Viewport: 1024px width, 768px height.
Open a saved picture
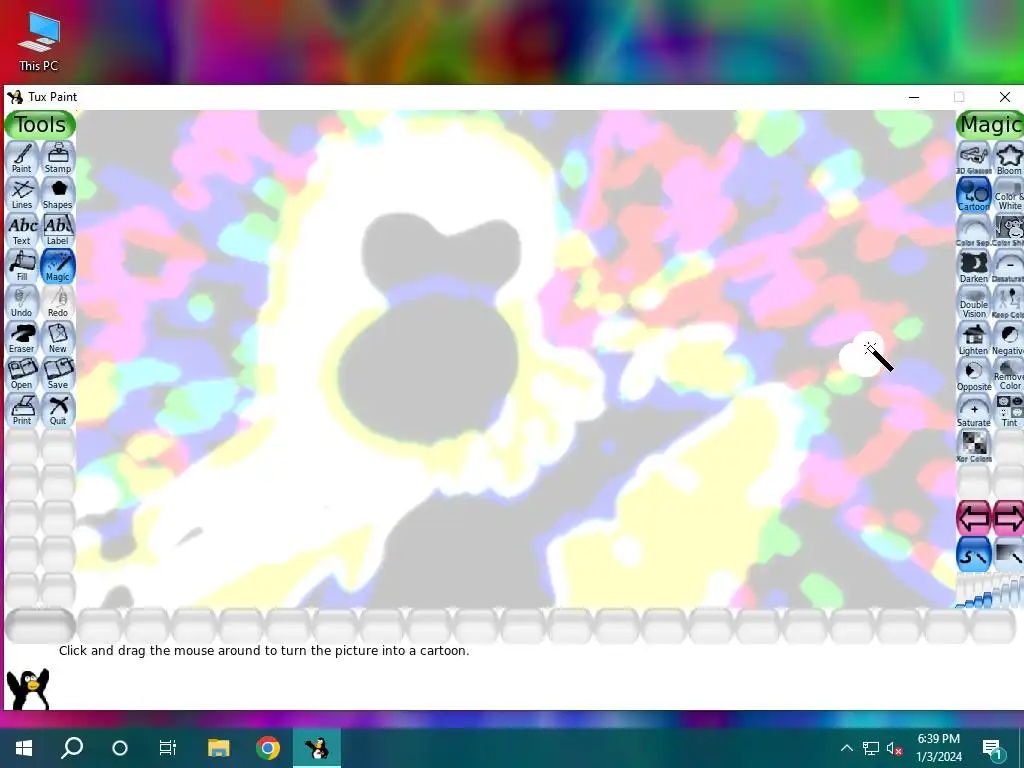[x=22, y=374]
